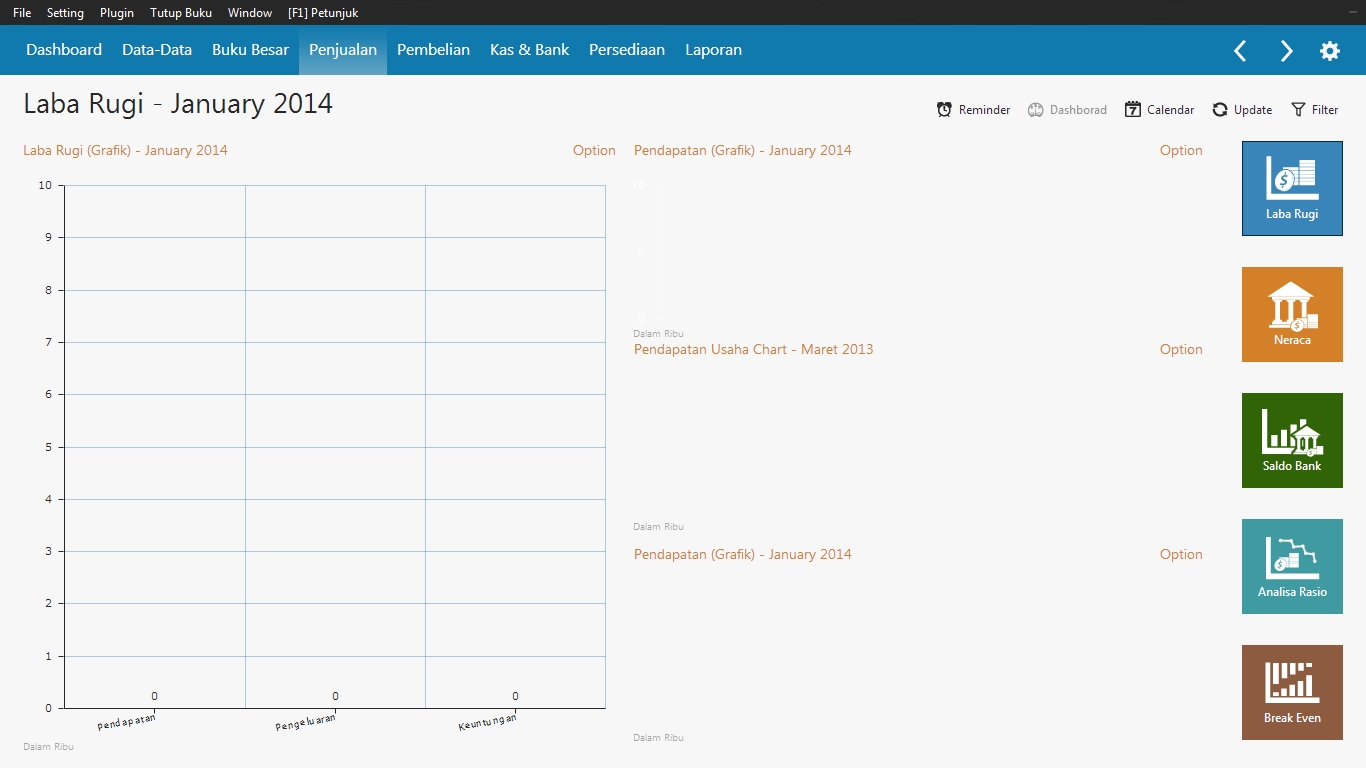
Task: Click the Pendapatan axis label
Action: pyautogui.click(x=127, y=721)
